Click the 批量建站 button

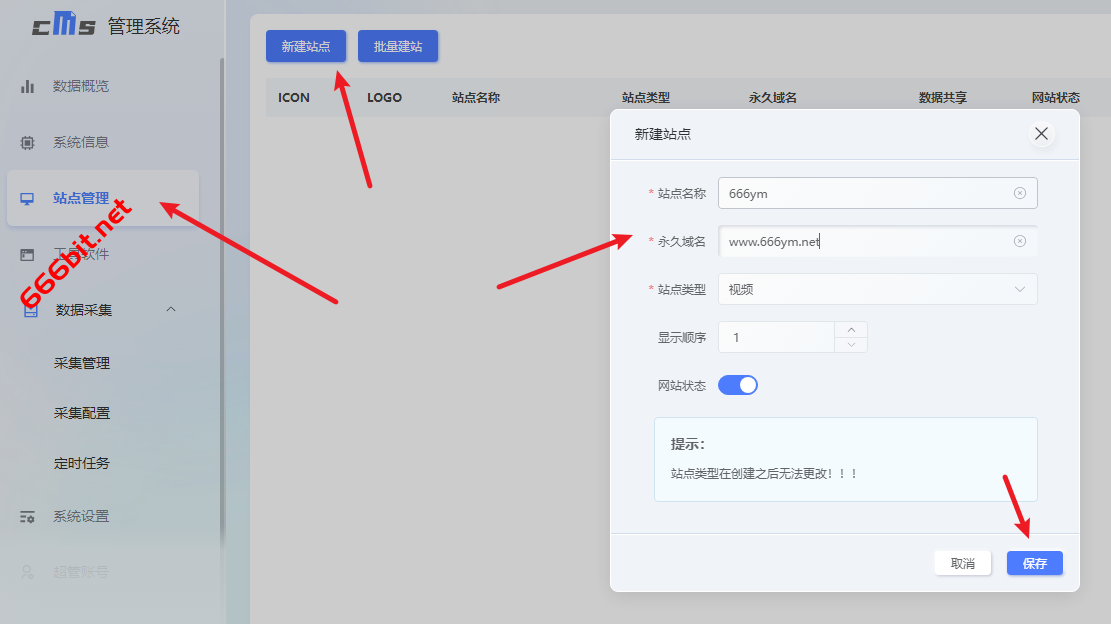pyautogui.click(x=398, y=46)
